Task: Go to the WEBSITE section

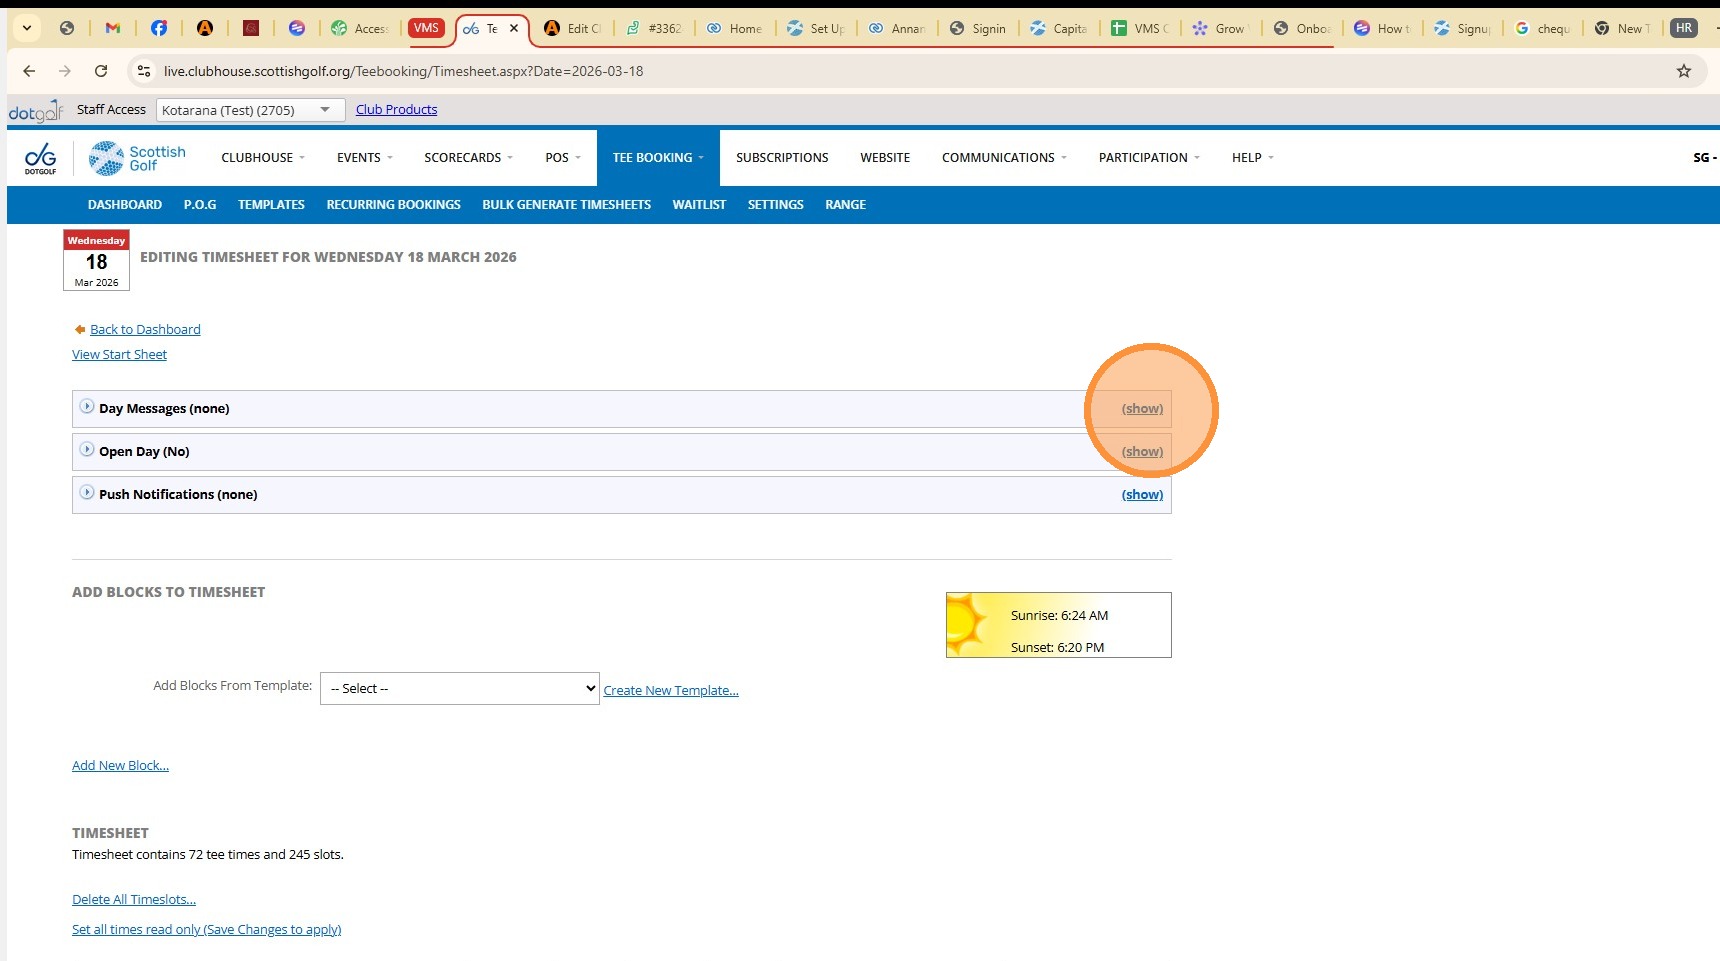Action: (885, 158)
